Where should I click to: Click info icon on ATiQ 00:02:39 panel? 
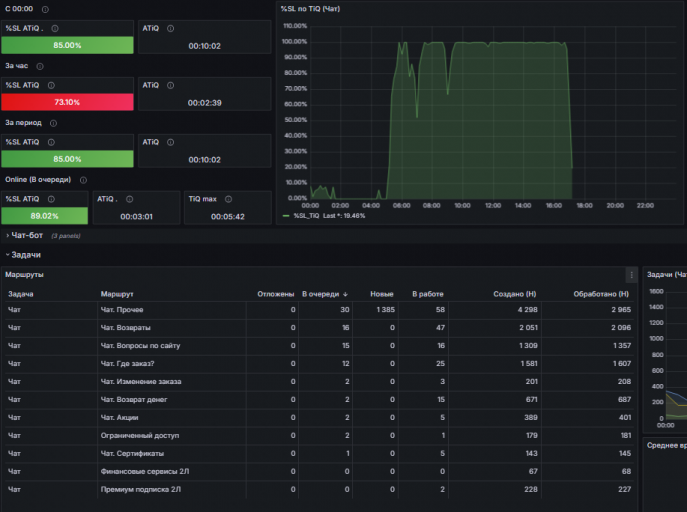tap(170, 85)
